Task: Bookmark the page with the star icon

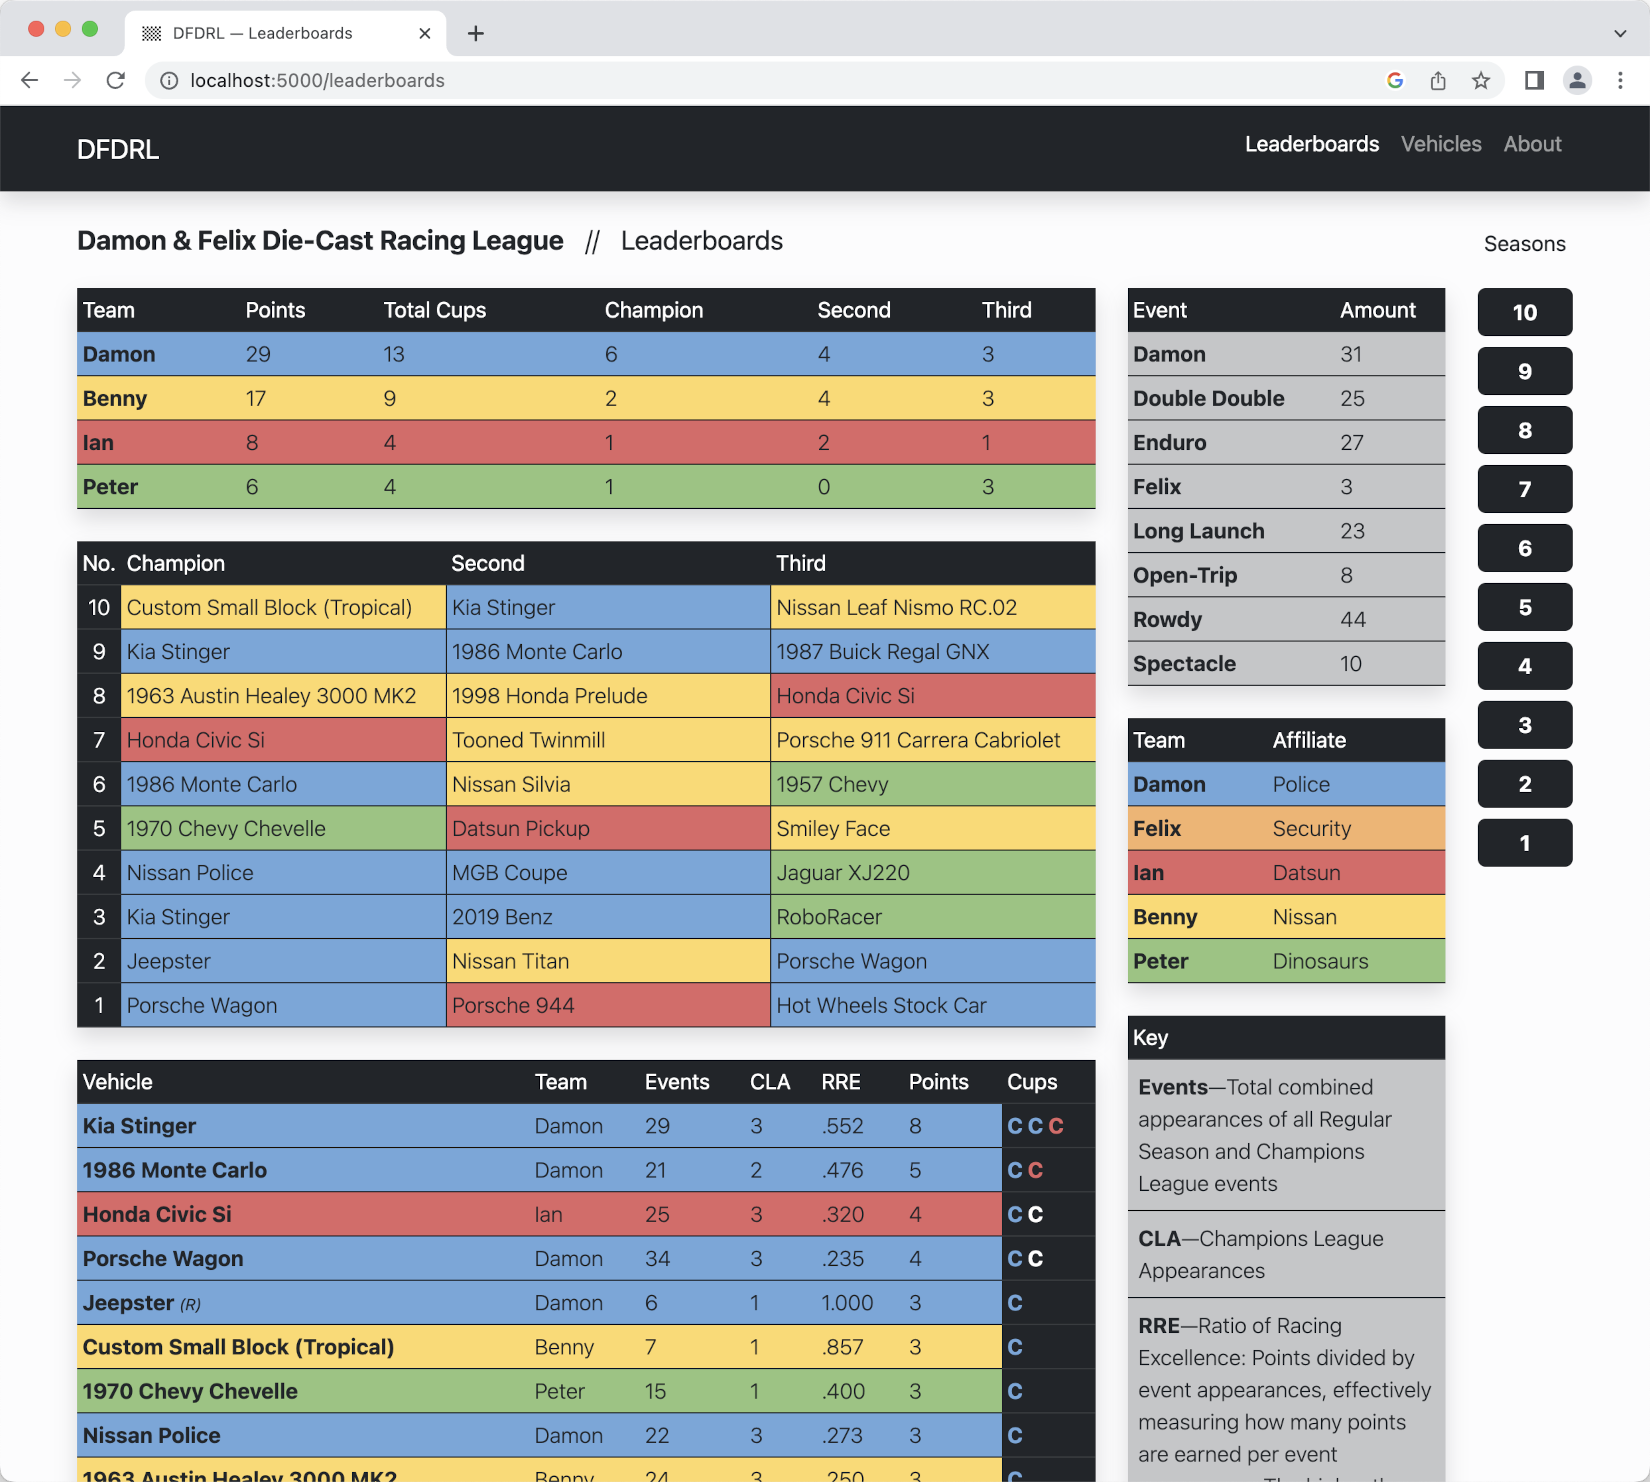Action: click(x=1480, y=81)
